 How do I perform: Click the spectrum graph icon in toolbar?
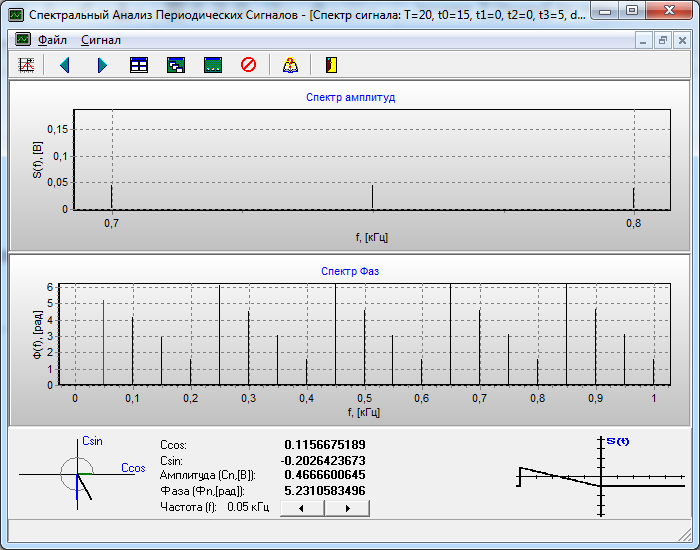click(27, 65)
